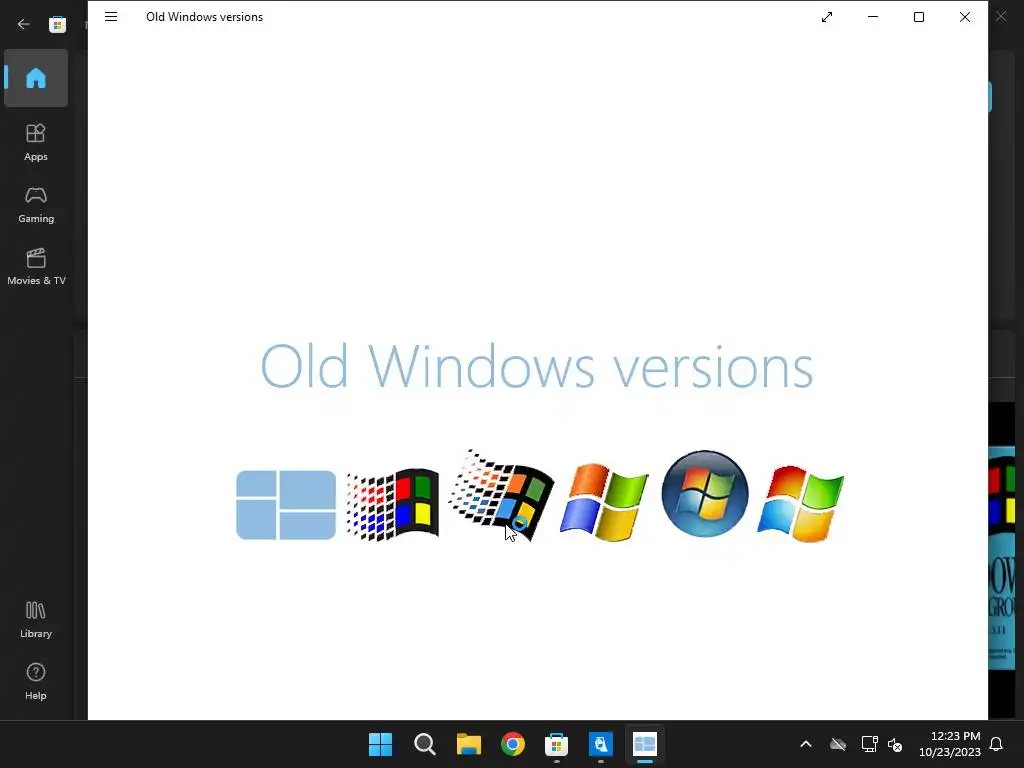Click the muted volume tray icon
This screenshot has width=1024, height=768.
895,744
